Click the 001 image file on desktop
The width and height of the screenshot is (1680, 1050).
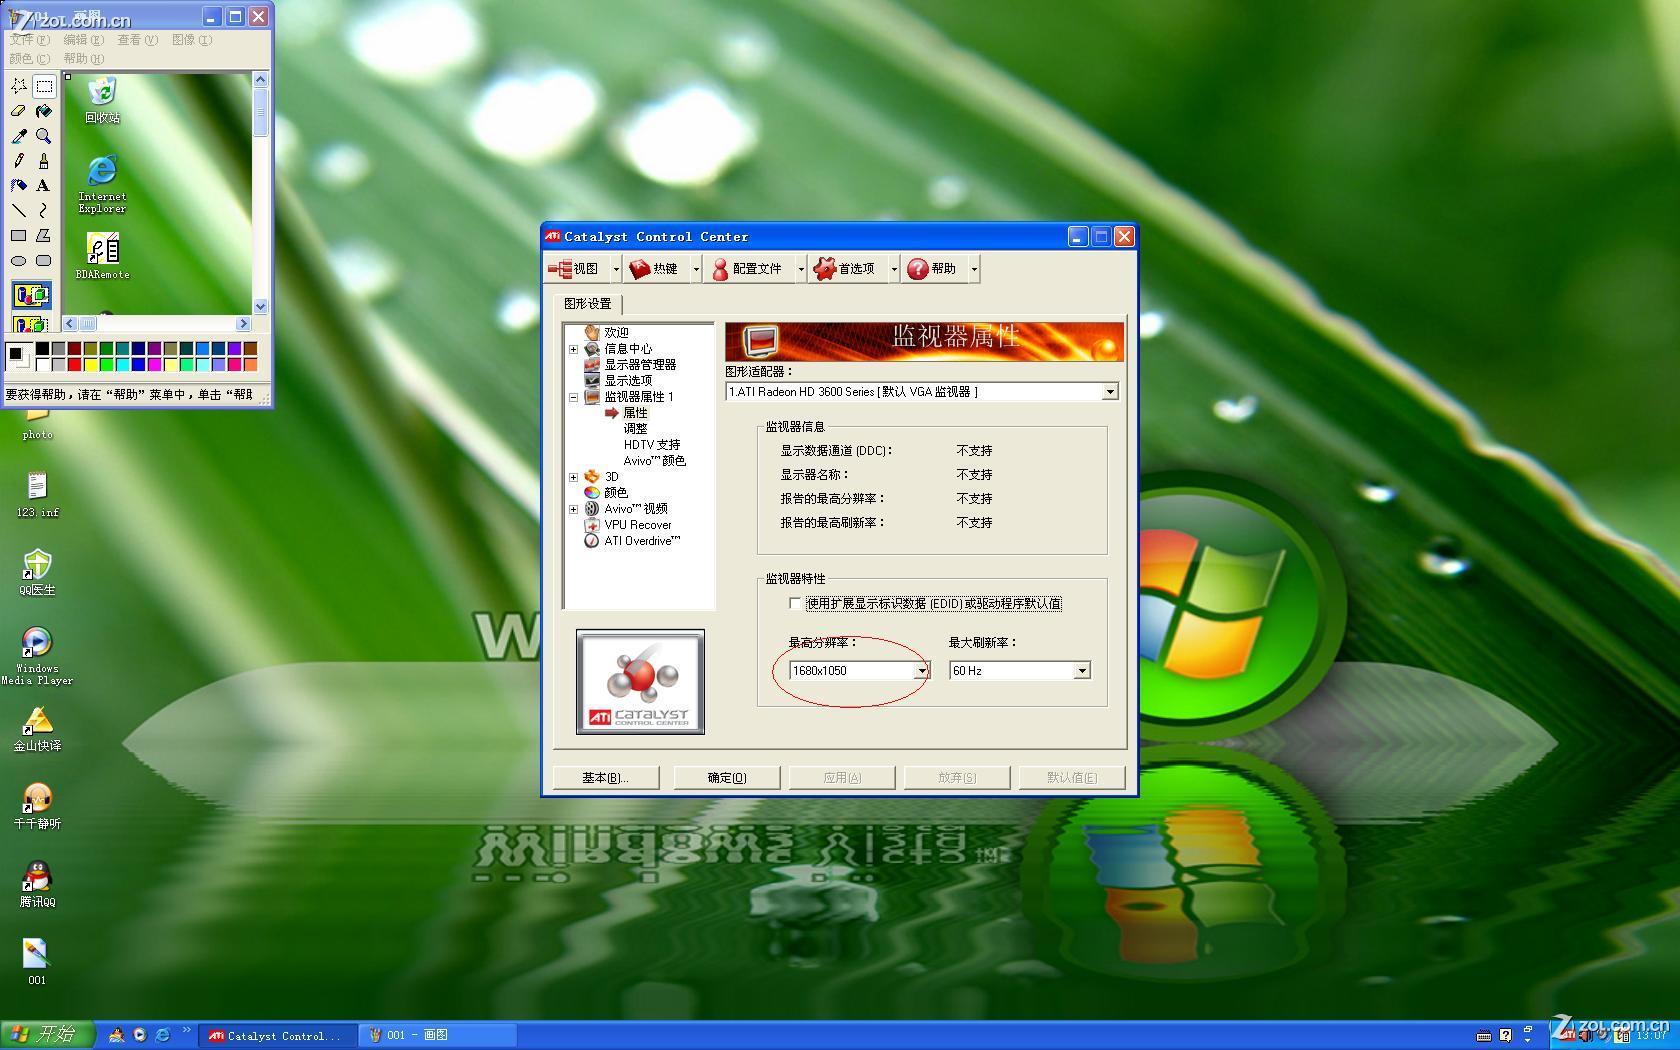(x=37, y=962)
